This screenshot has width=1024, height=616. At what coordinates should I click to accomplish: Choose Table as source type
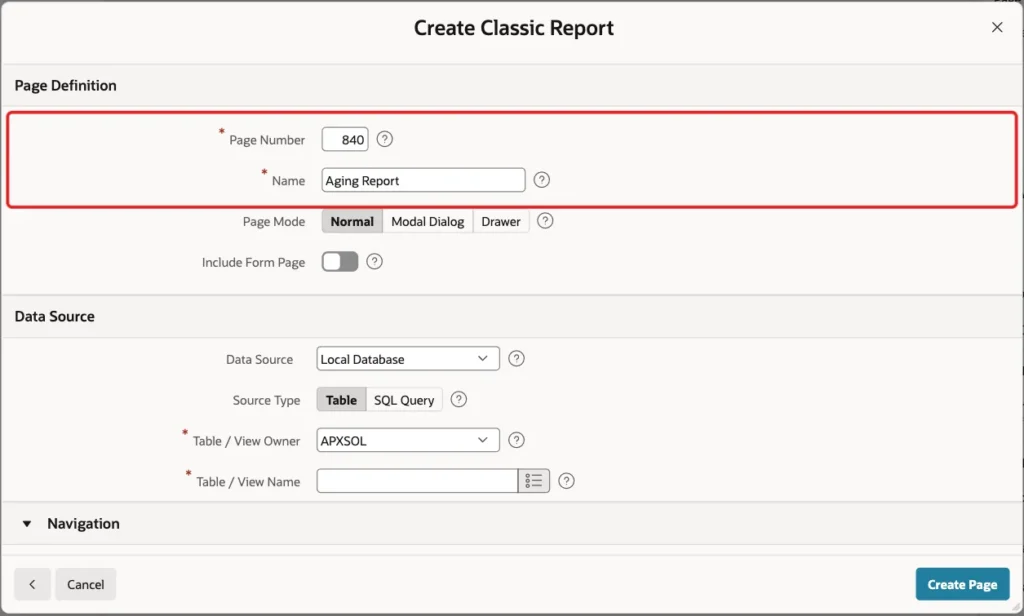click(x=342, y=400)
